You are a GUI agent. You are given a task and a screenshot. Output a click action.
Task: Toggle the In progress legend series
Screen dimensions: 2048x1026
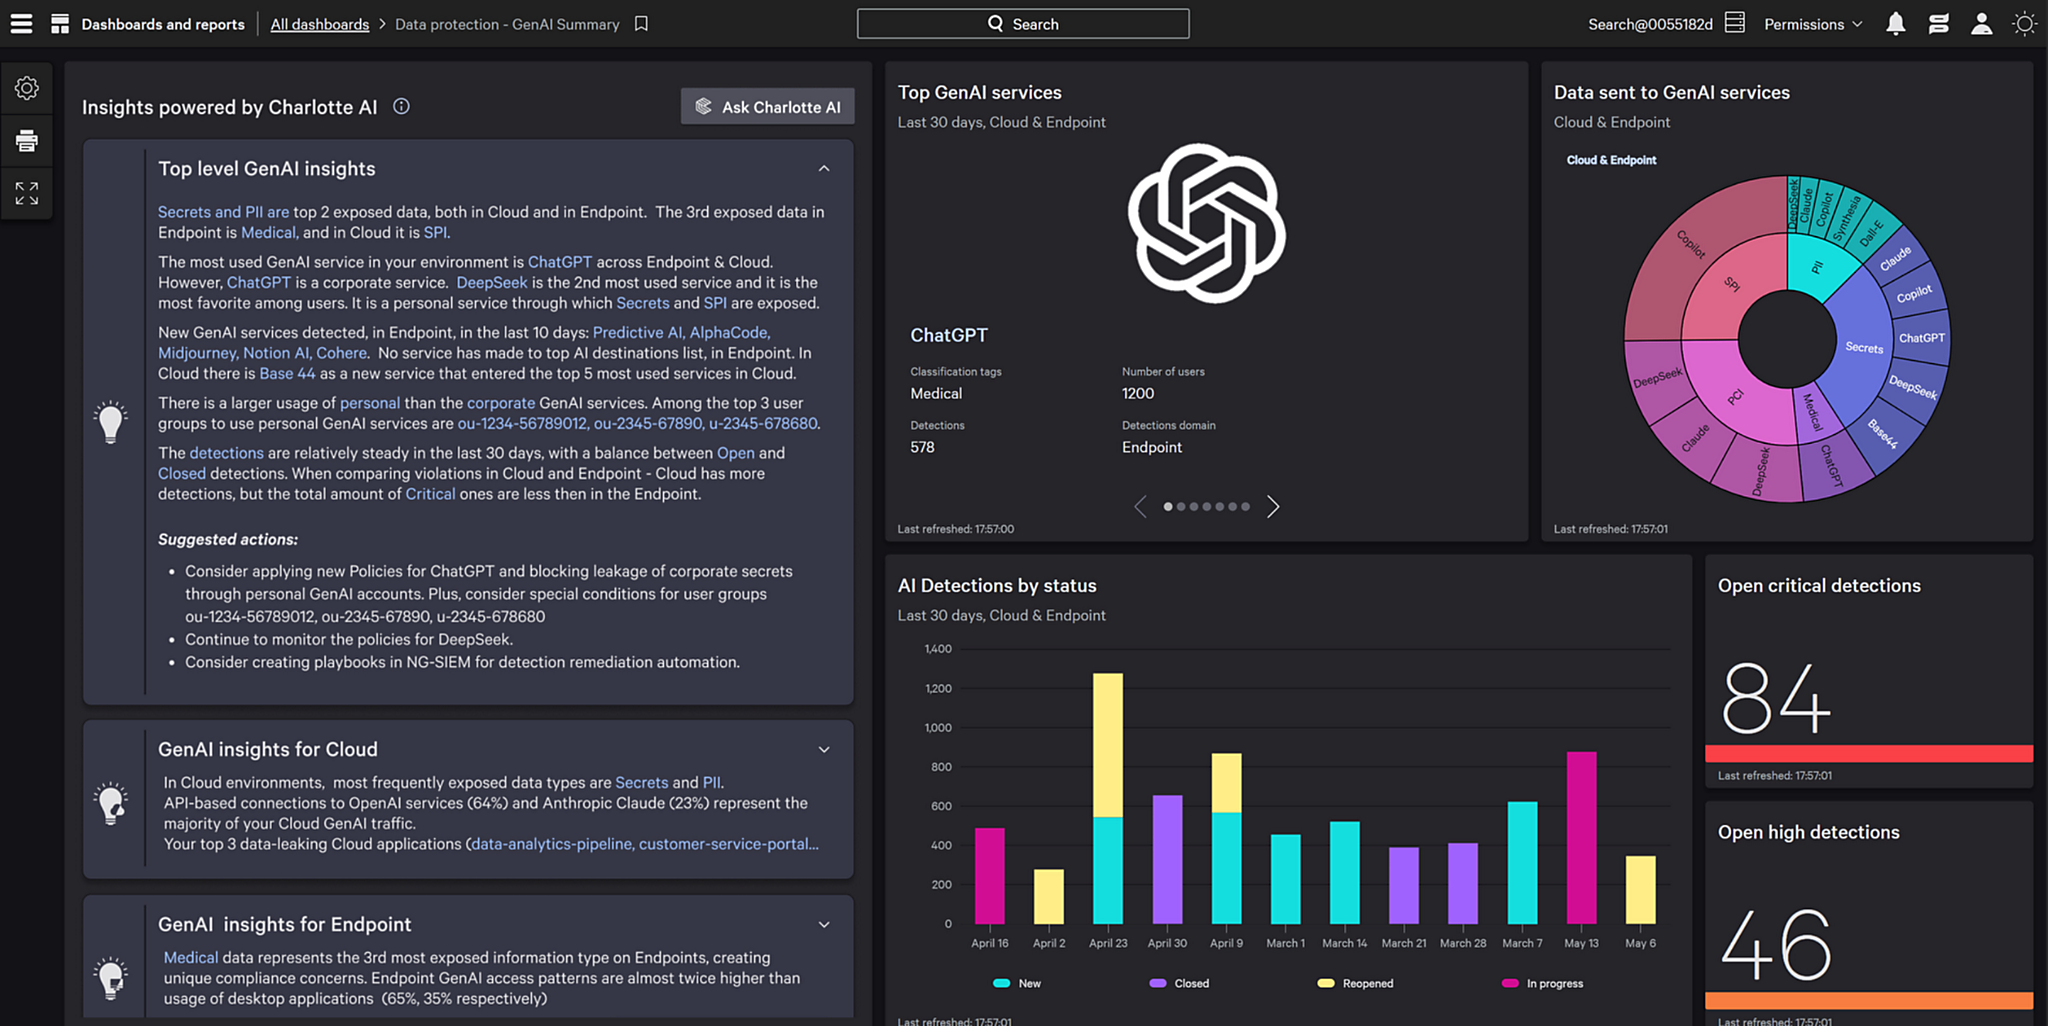(x=1543, y=984)
